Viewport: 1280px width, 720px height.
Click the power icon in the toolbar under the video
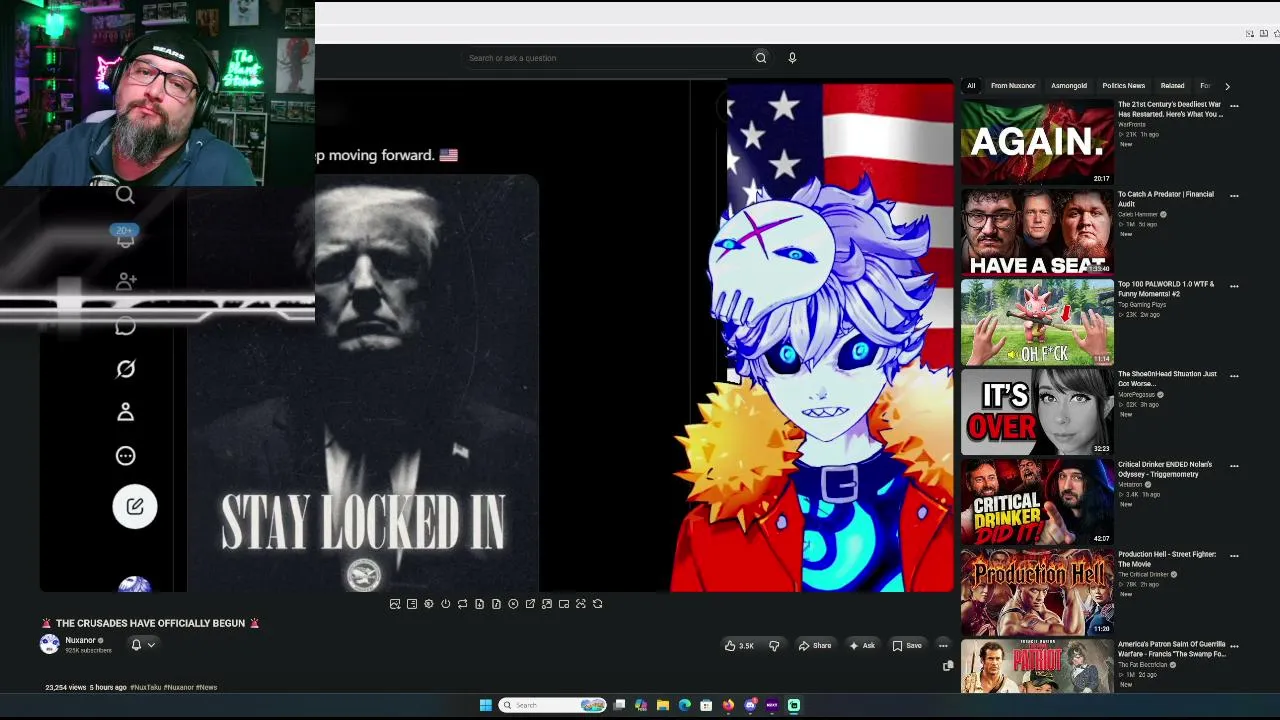tap(446, 604)
